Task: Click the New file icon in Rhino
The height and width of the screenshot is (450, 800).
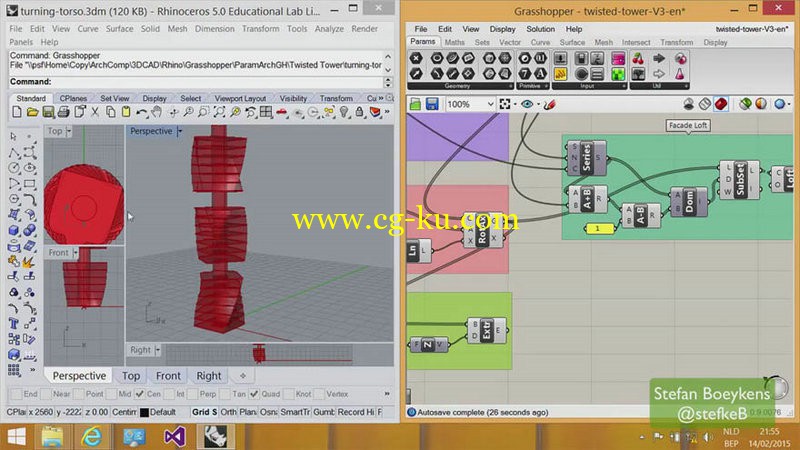Action: pos(17,112)
